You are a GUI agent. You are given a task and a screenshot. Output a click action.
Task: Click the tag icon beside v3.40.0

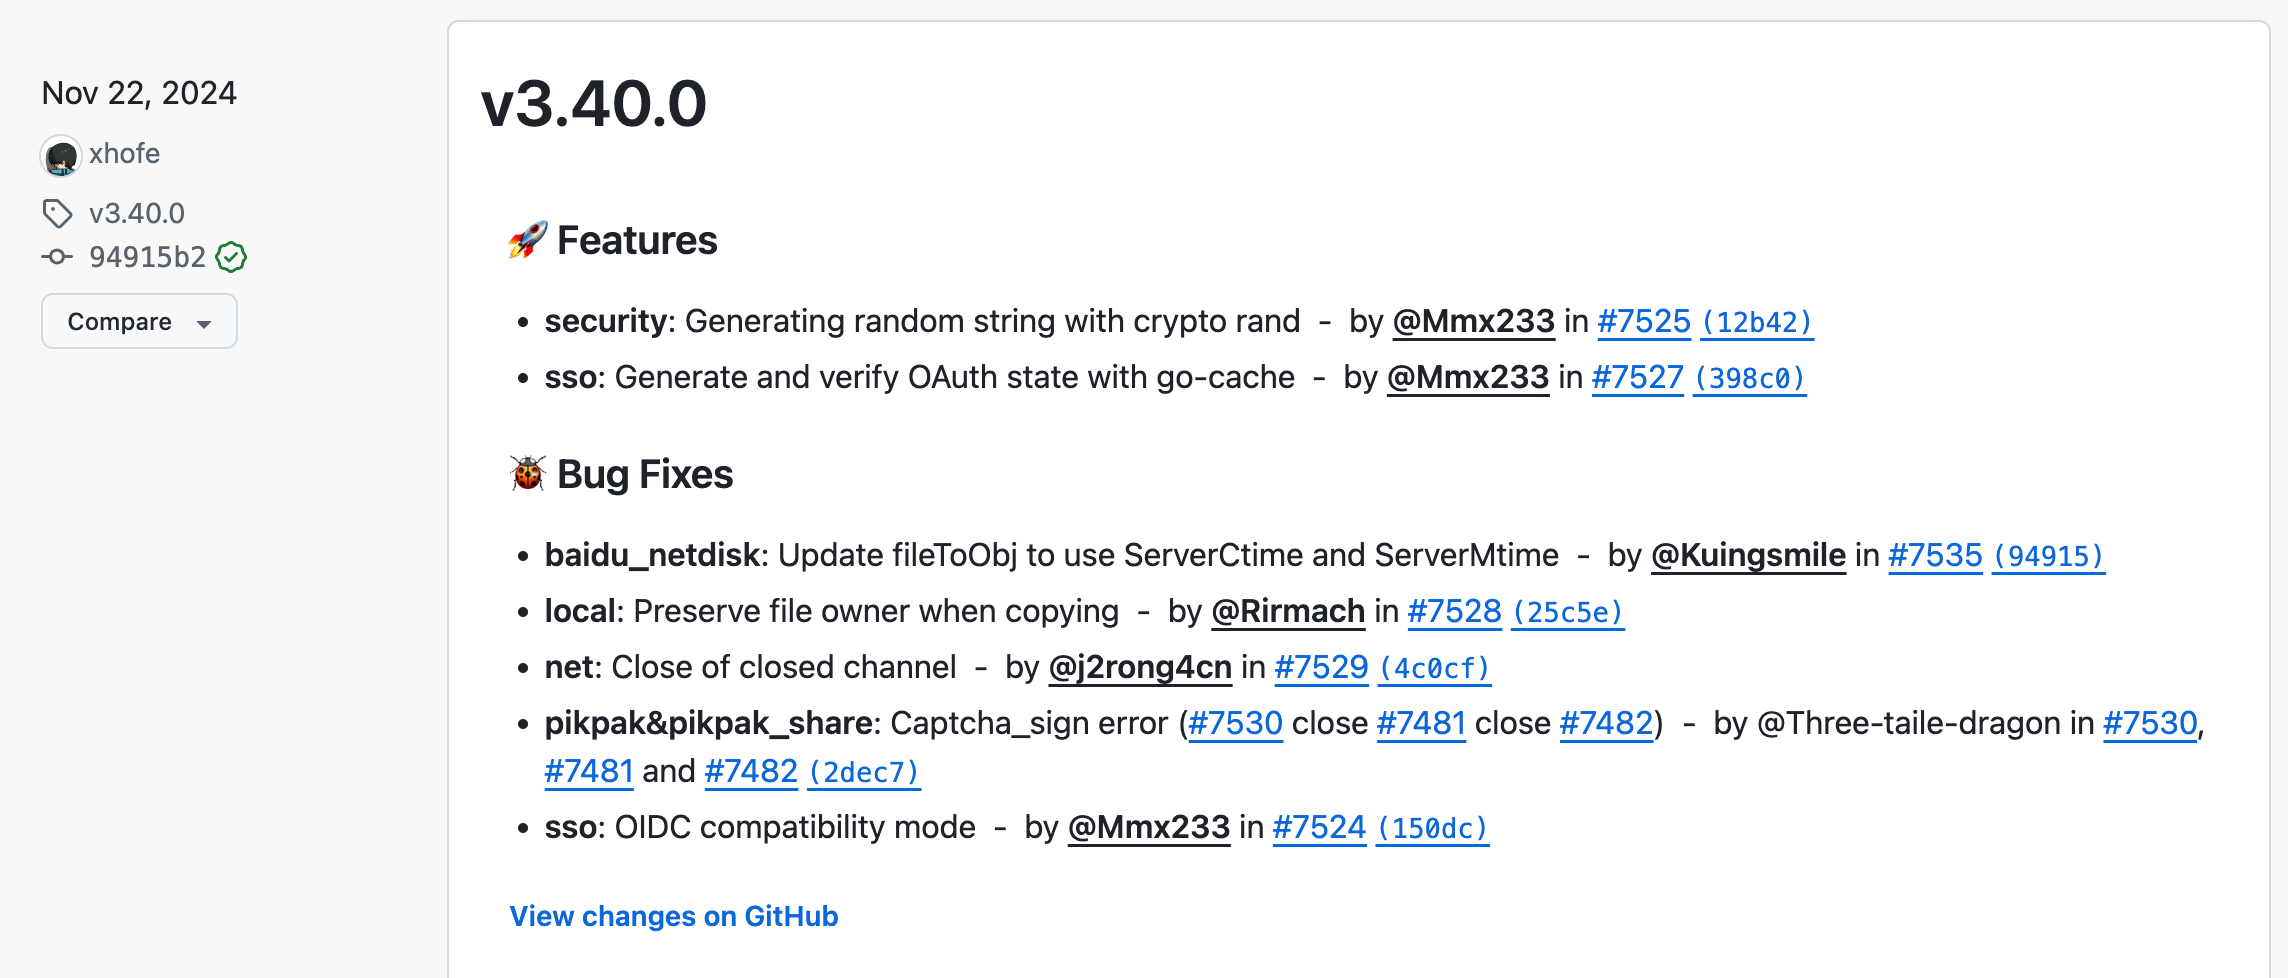(57, 213)
